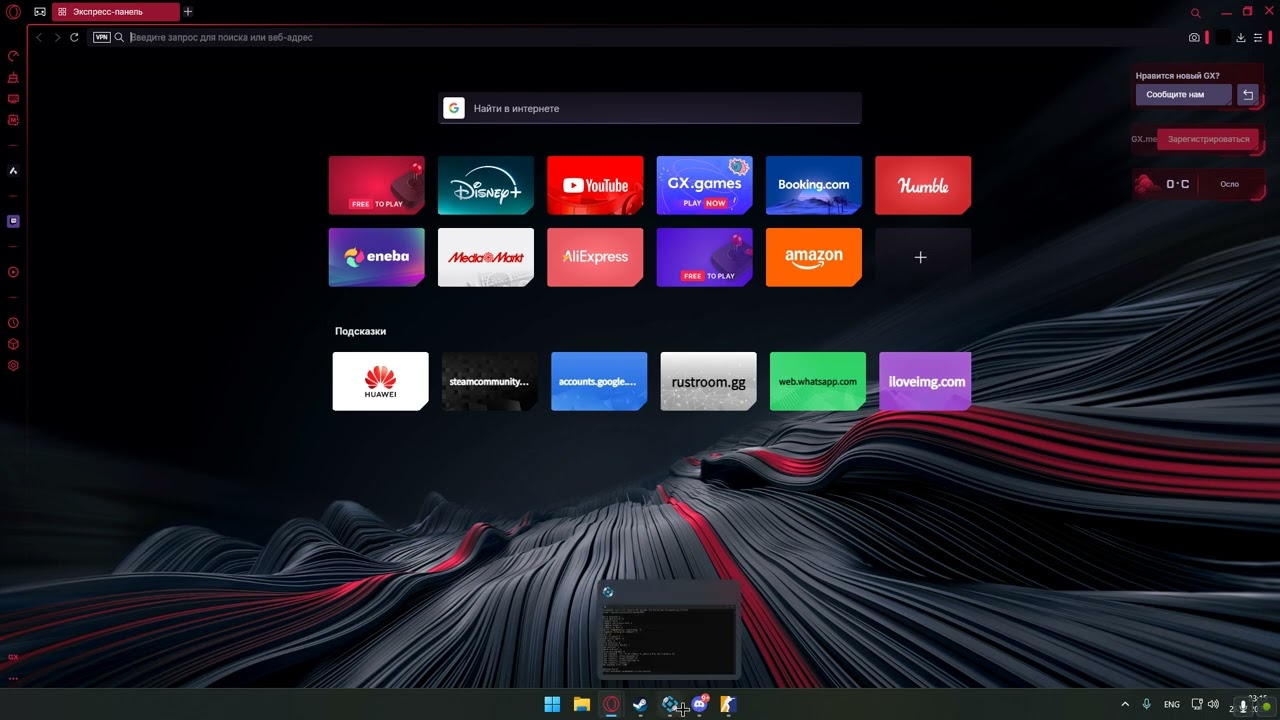This screenshot has height=720, width=1280.
Task: Click the search tabs magnifier icon
Action: [1195, 13]
